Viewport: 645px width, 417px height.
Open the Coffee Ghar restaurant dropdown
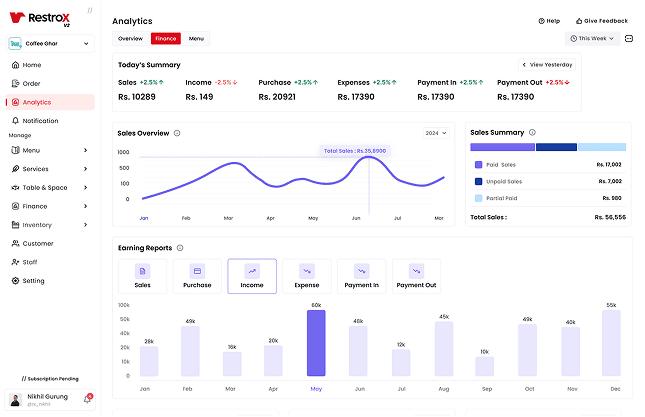click(50, 44)
